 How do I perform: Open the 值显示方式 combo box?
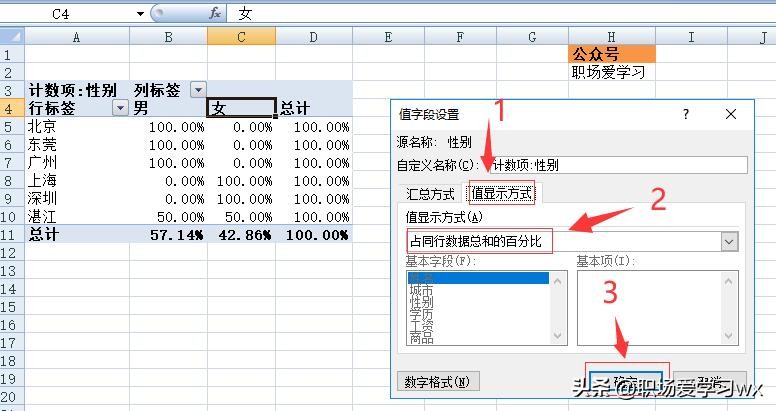click(573, 242)
